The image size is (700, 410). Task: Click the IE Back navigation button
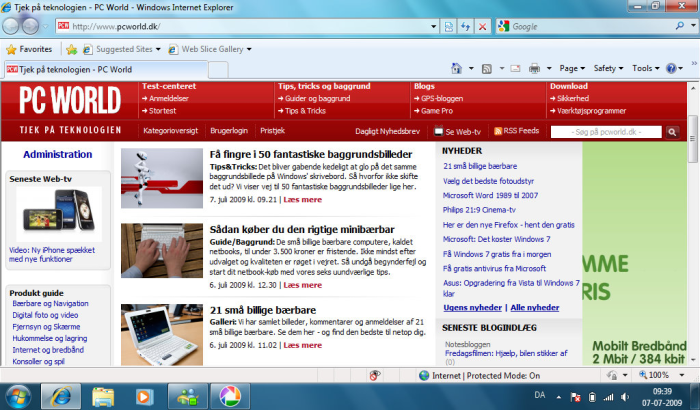pos(10,26)
